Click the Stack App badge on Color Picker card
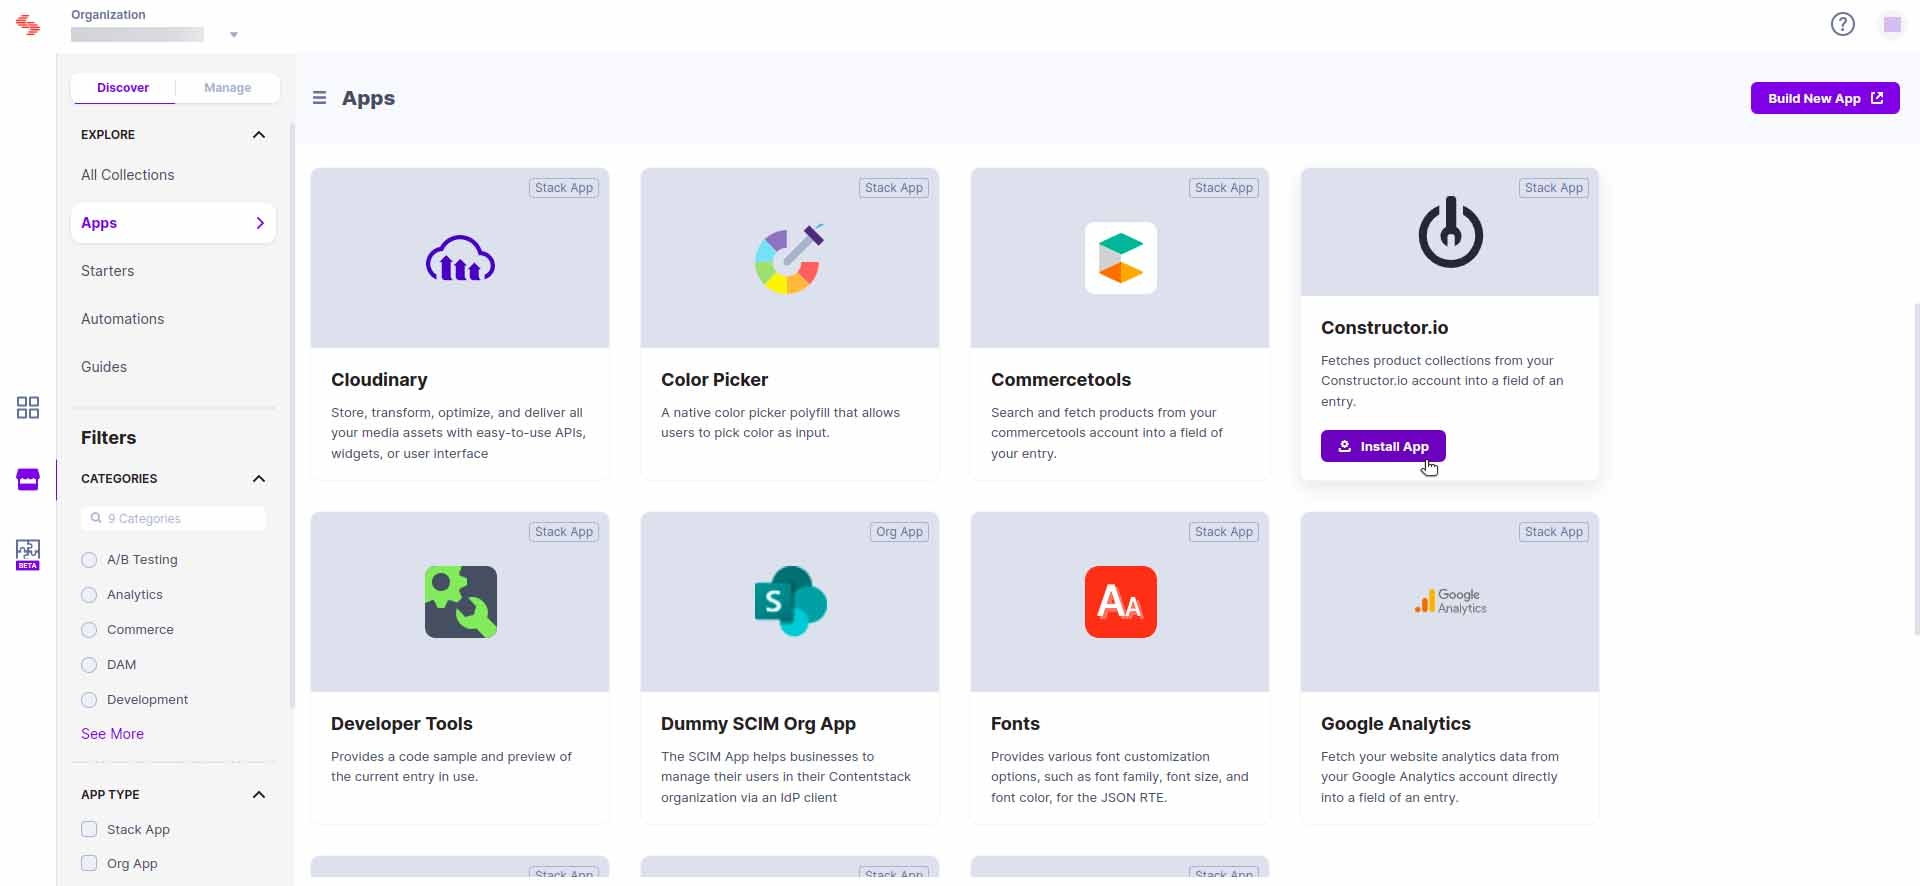 894,188
